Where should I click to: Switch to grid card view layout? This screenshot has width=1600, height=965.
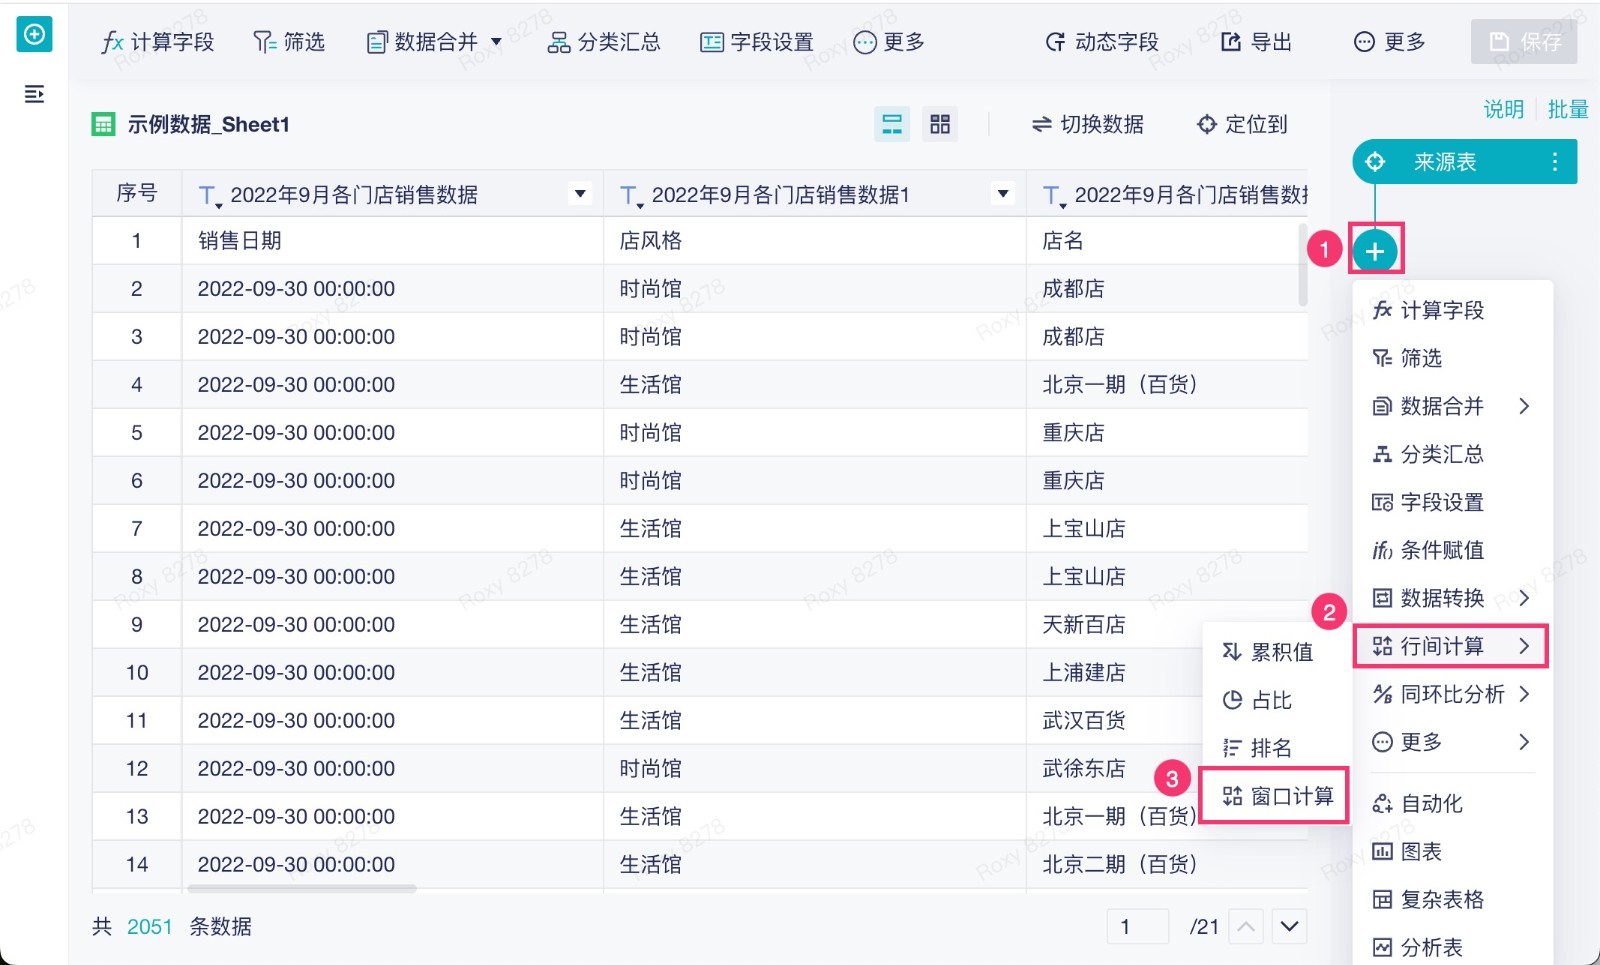point(940,124)
